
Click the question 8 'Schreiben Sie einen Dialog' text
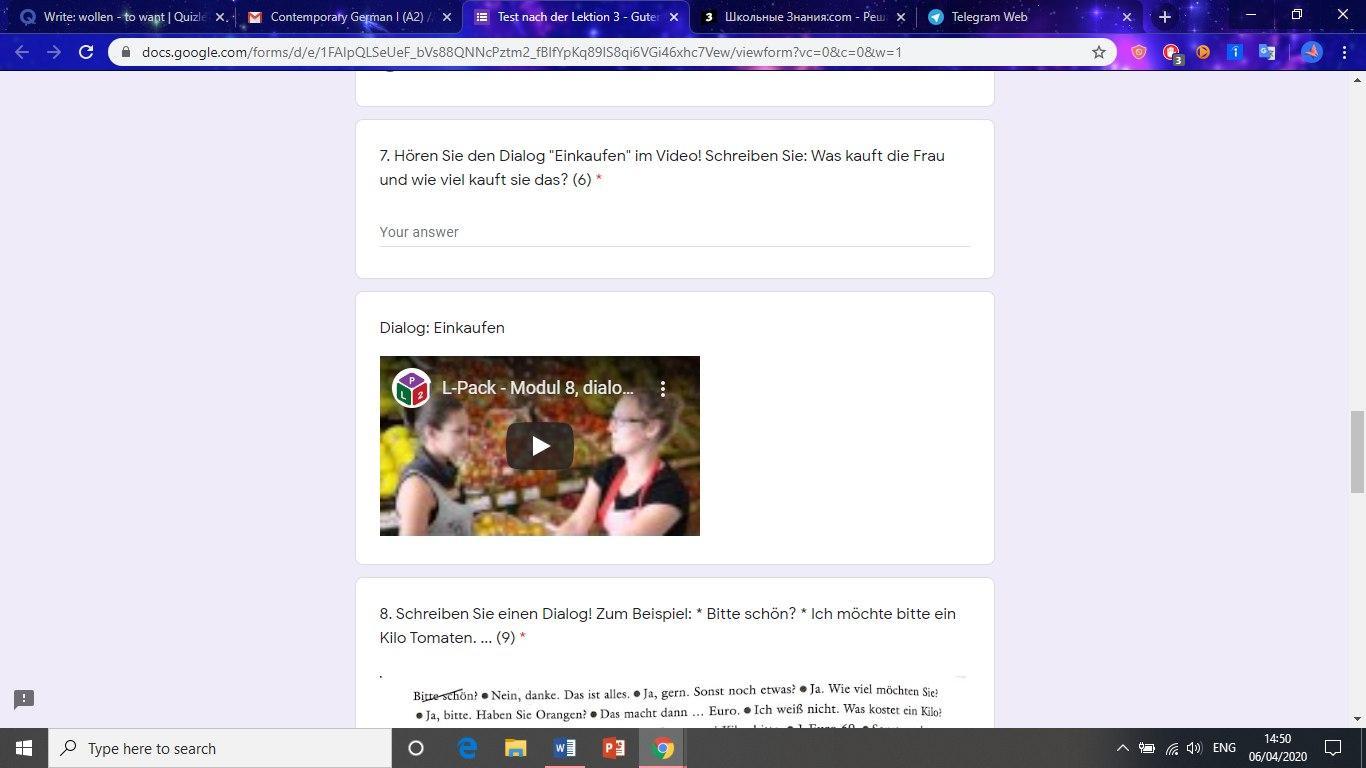tap(668, 626)
